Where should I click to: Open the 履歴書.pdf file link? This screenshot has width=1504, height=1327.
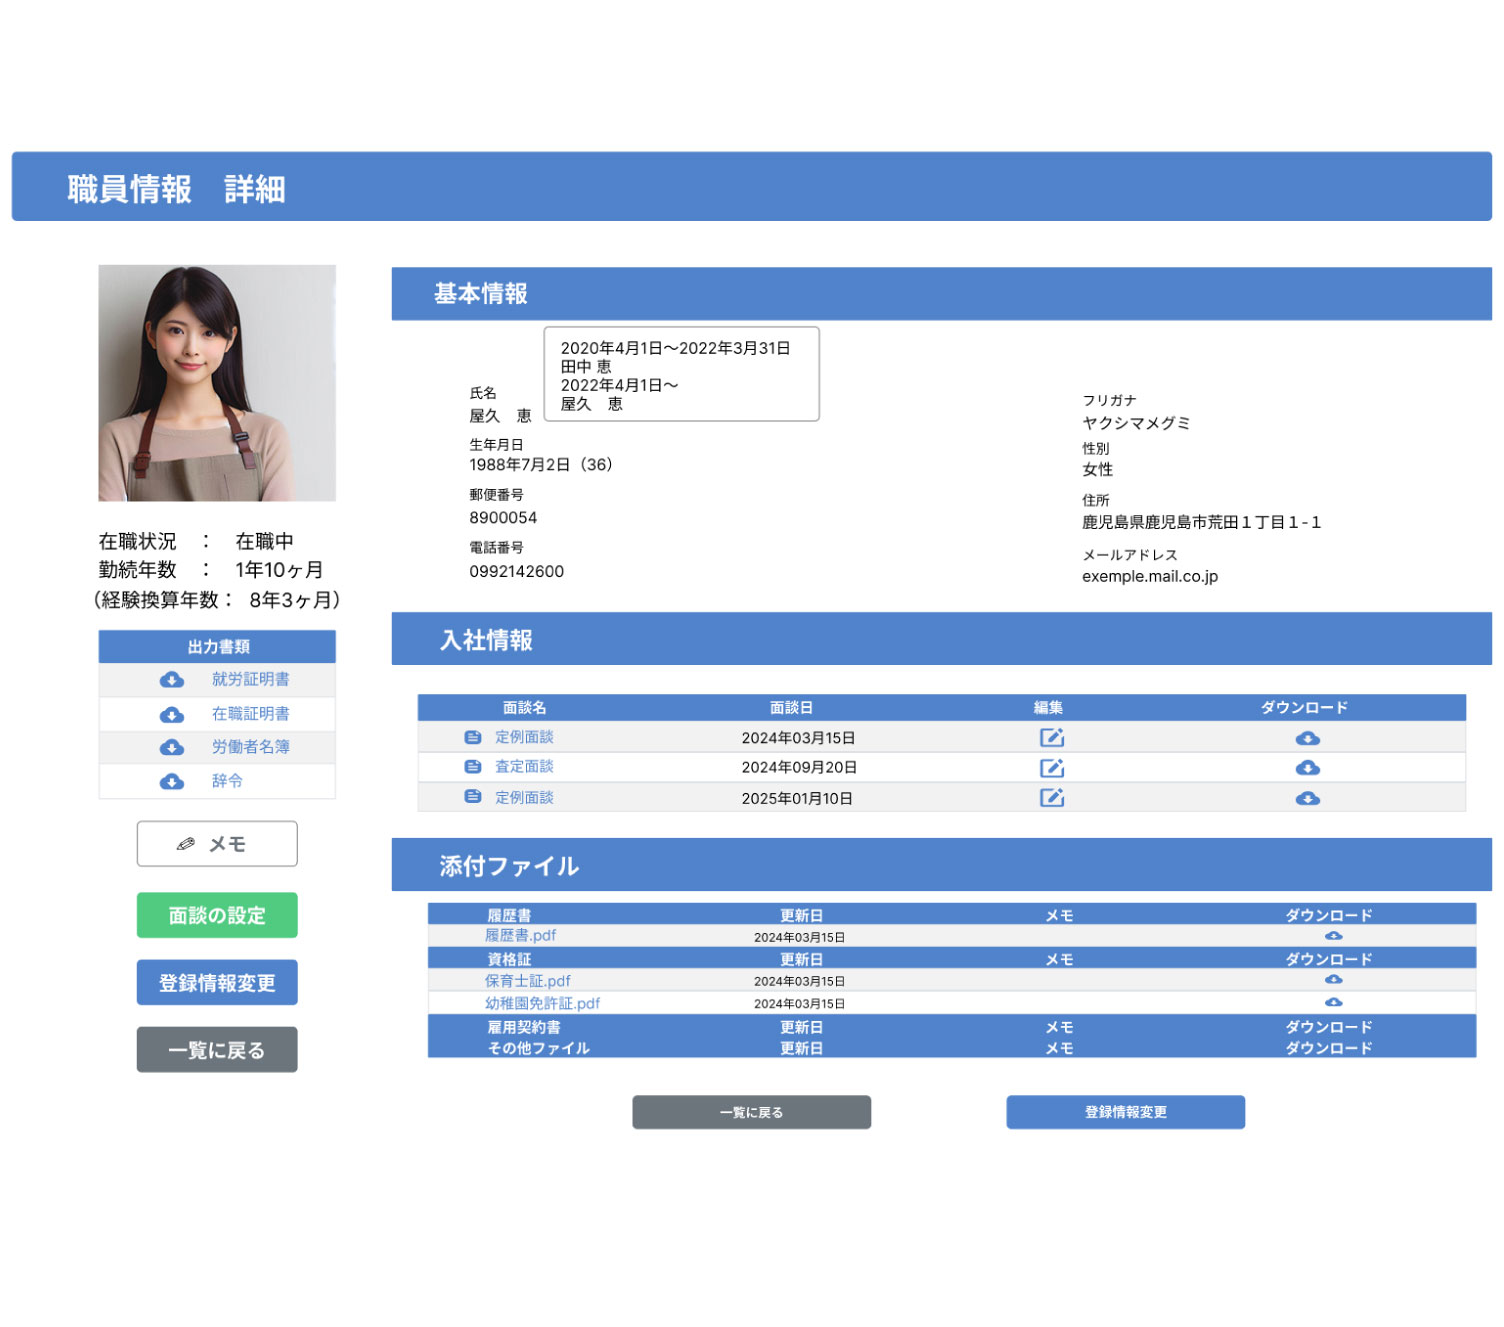pos(520,936)
